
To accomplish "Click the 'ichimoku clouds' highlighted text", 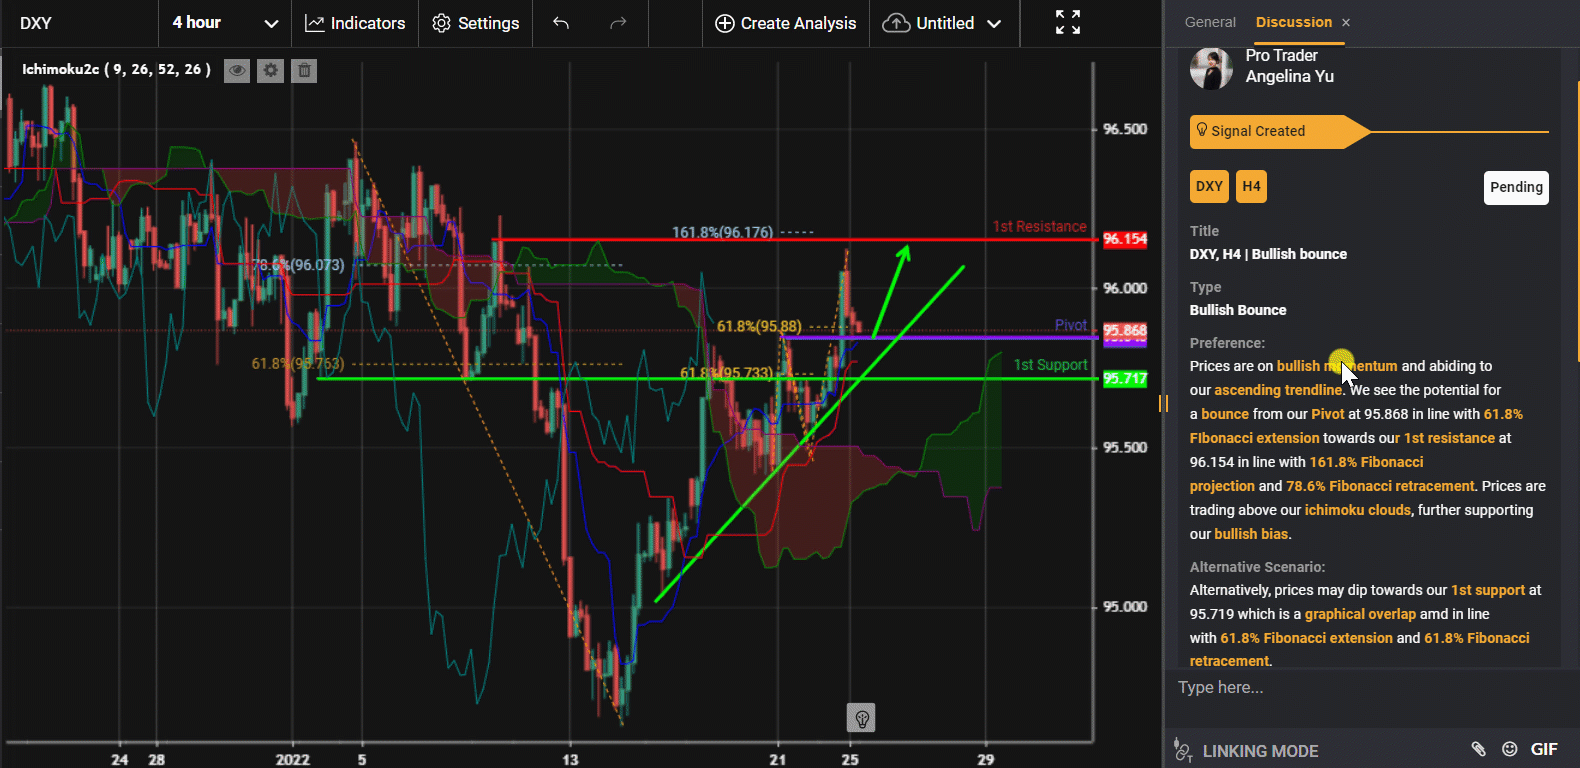I will [1357, 510].
